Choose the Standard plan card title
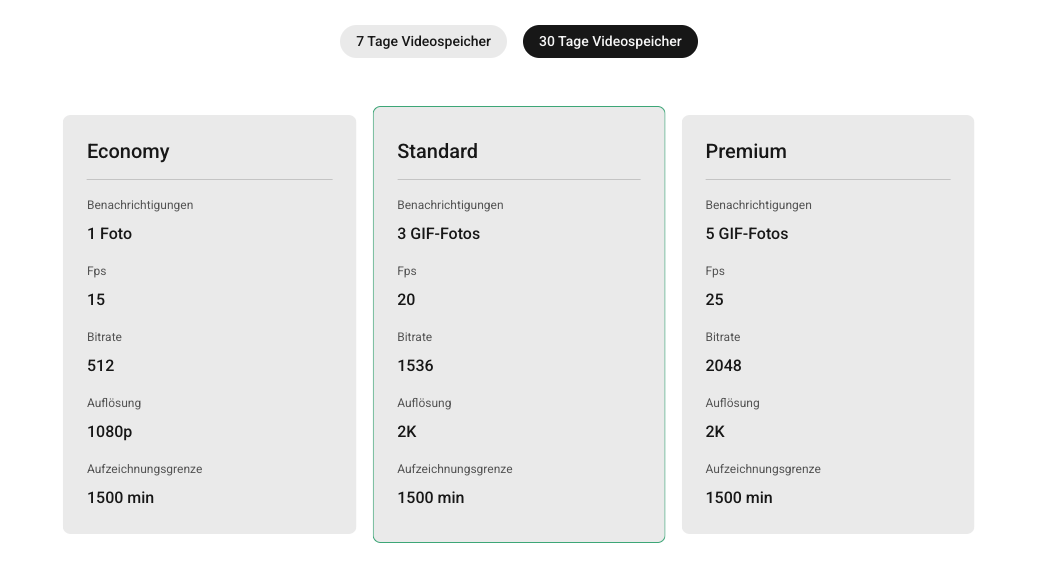1039x579 pixels. [437, 151]
